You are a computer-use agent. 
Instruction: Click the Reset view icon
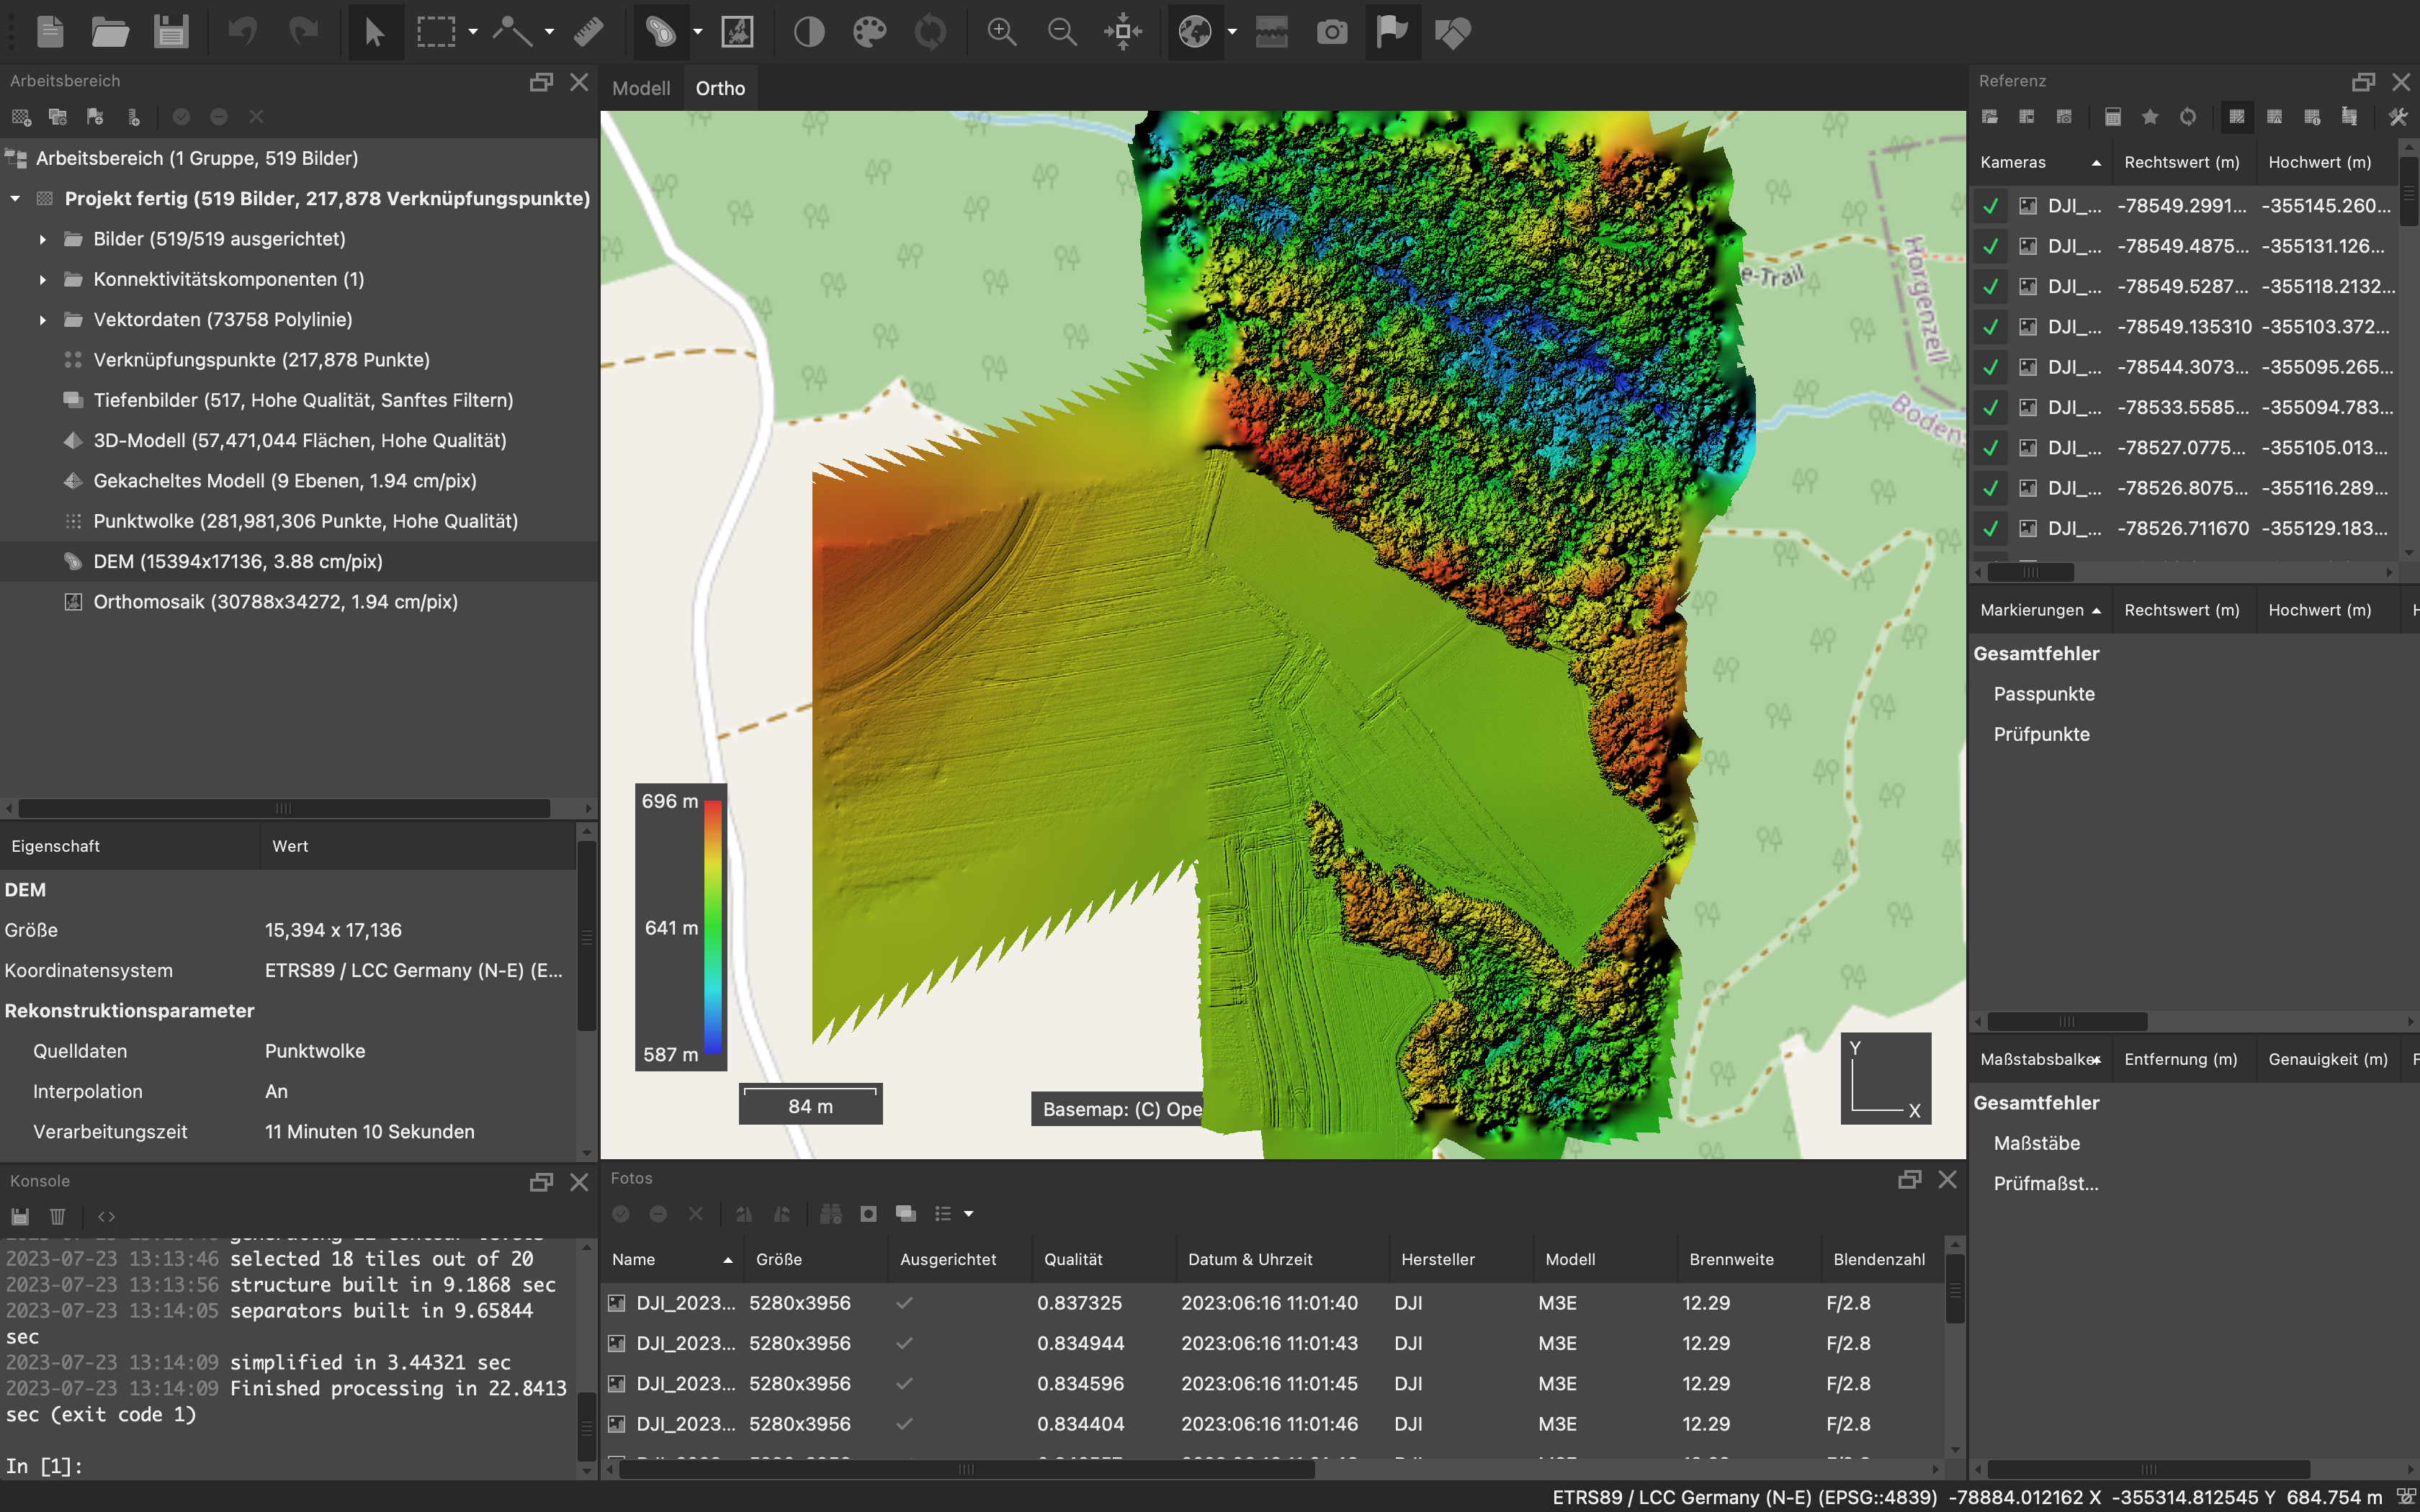click(1123, 32)
